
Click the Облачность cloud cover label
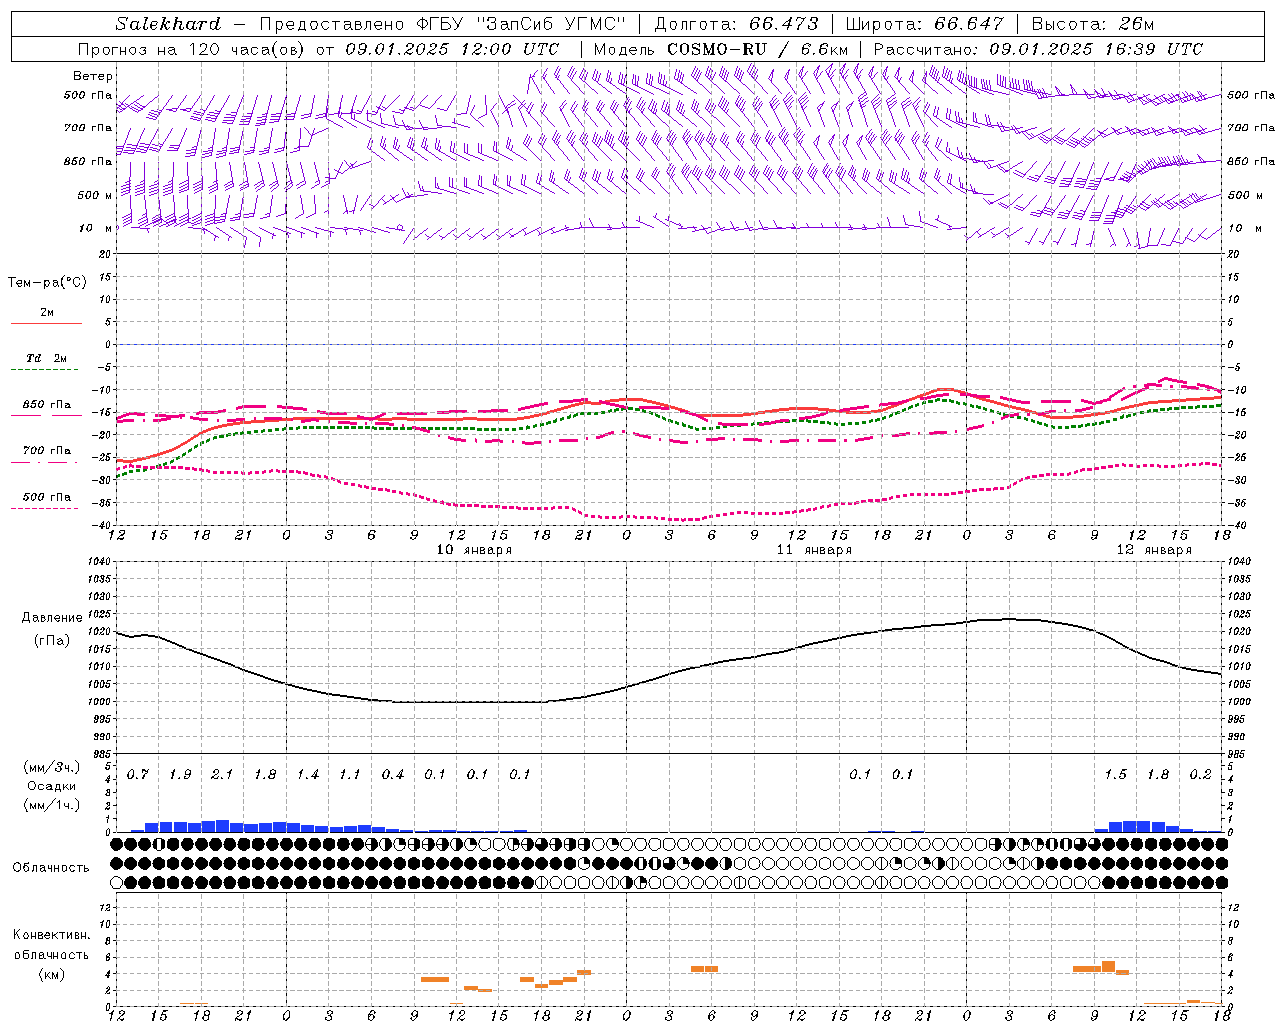51,867
